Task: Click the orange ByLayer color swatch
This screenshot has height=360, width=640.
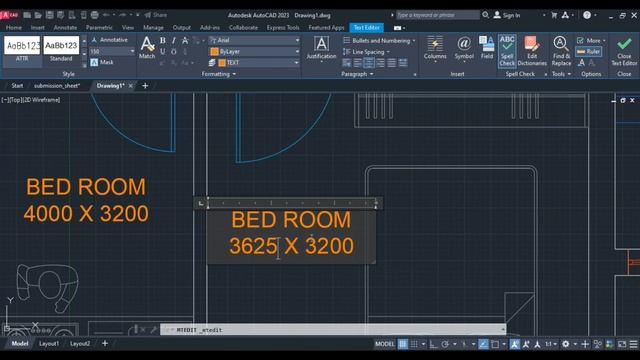Action: (214, 51)
